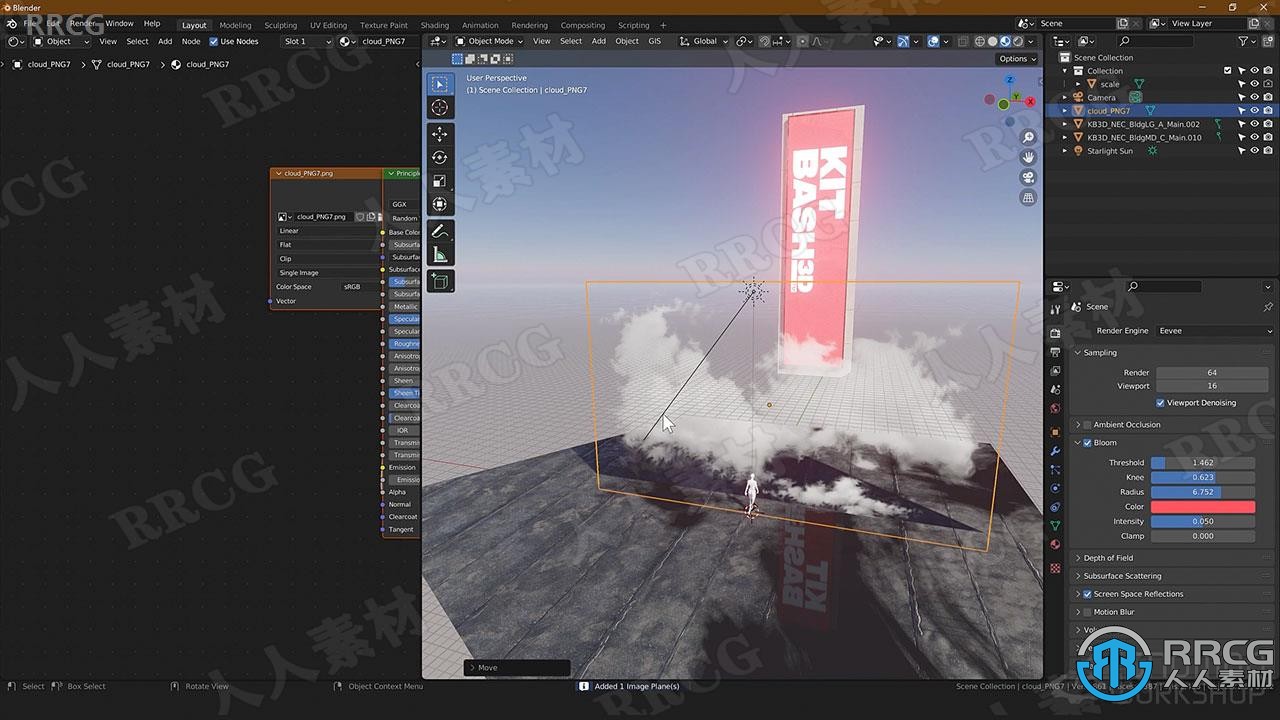Open the Render properties tab icon
The height and width of the screenshot is (720, 1280).
pyautogui.click(x=1055, y=333)
